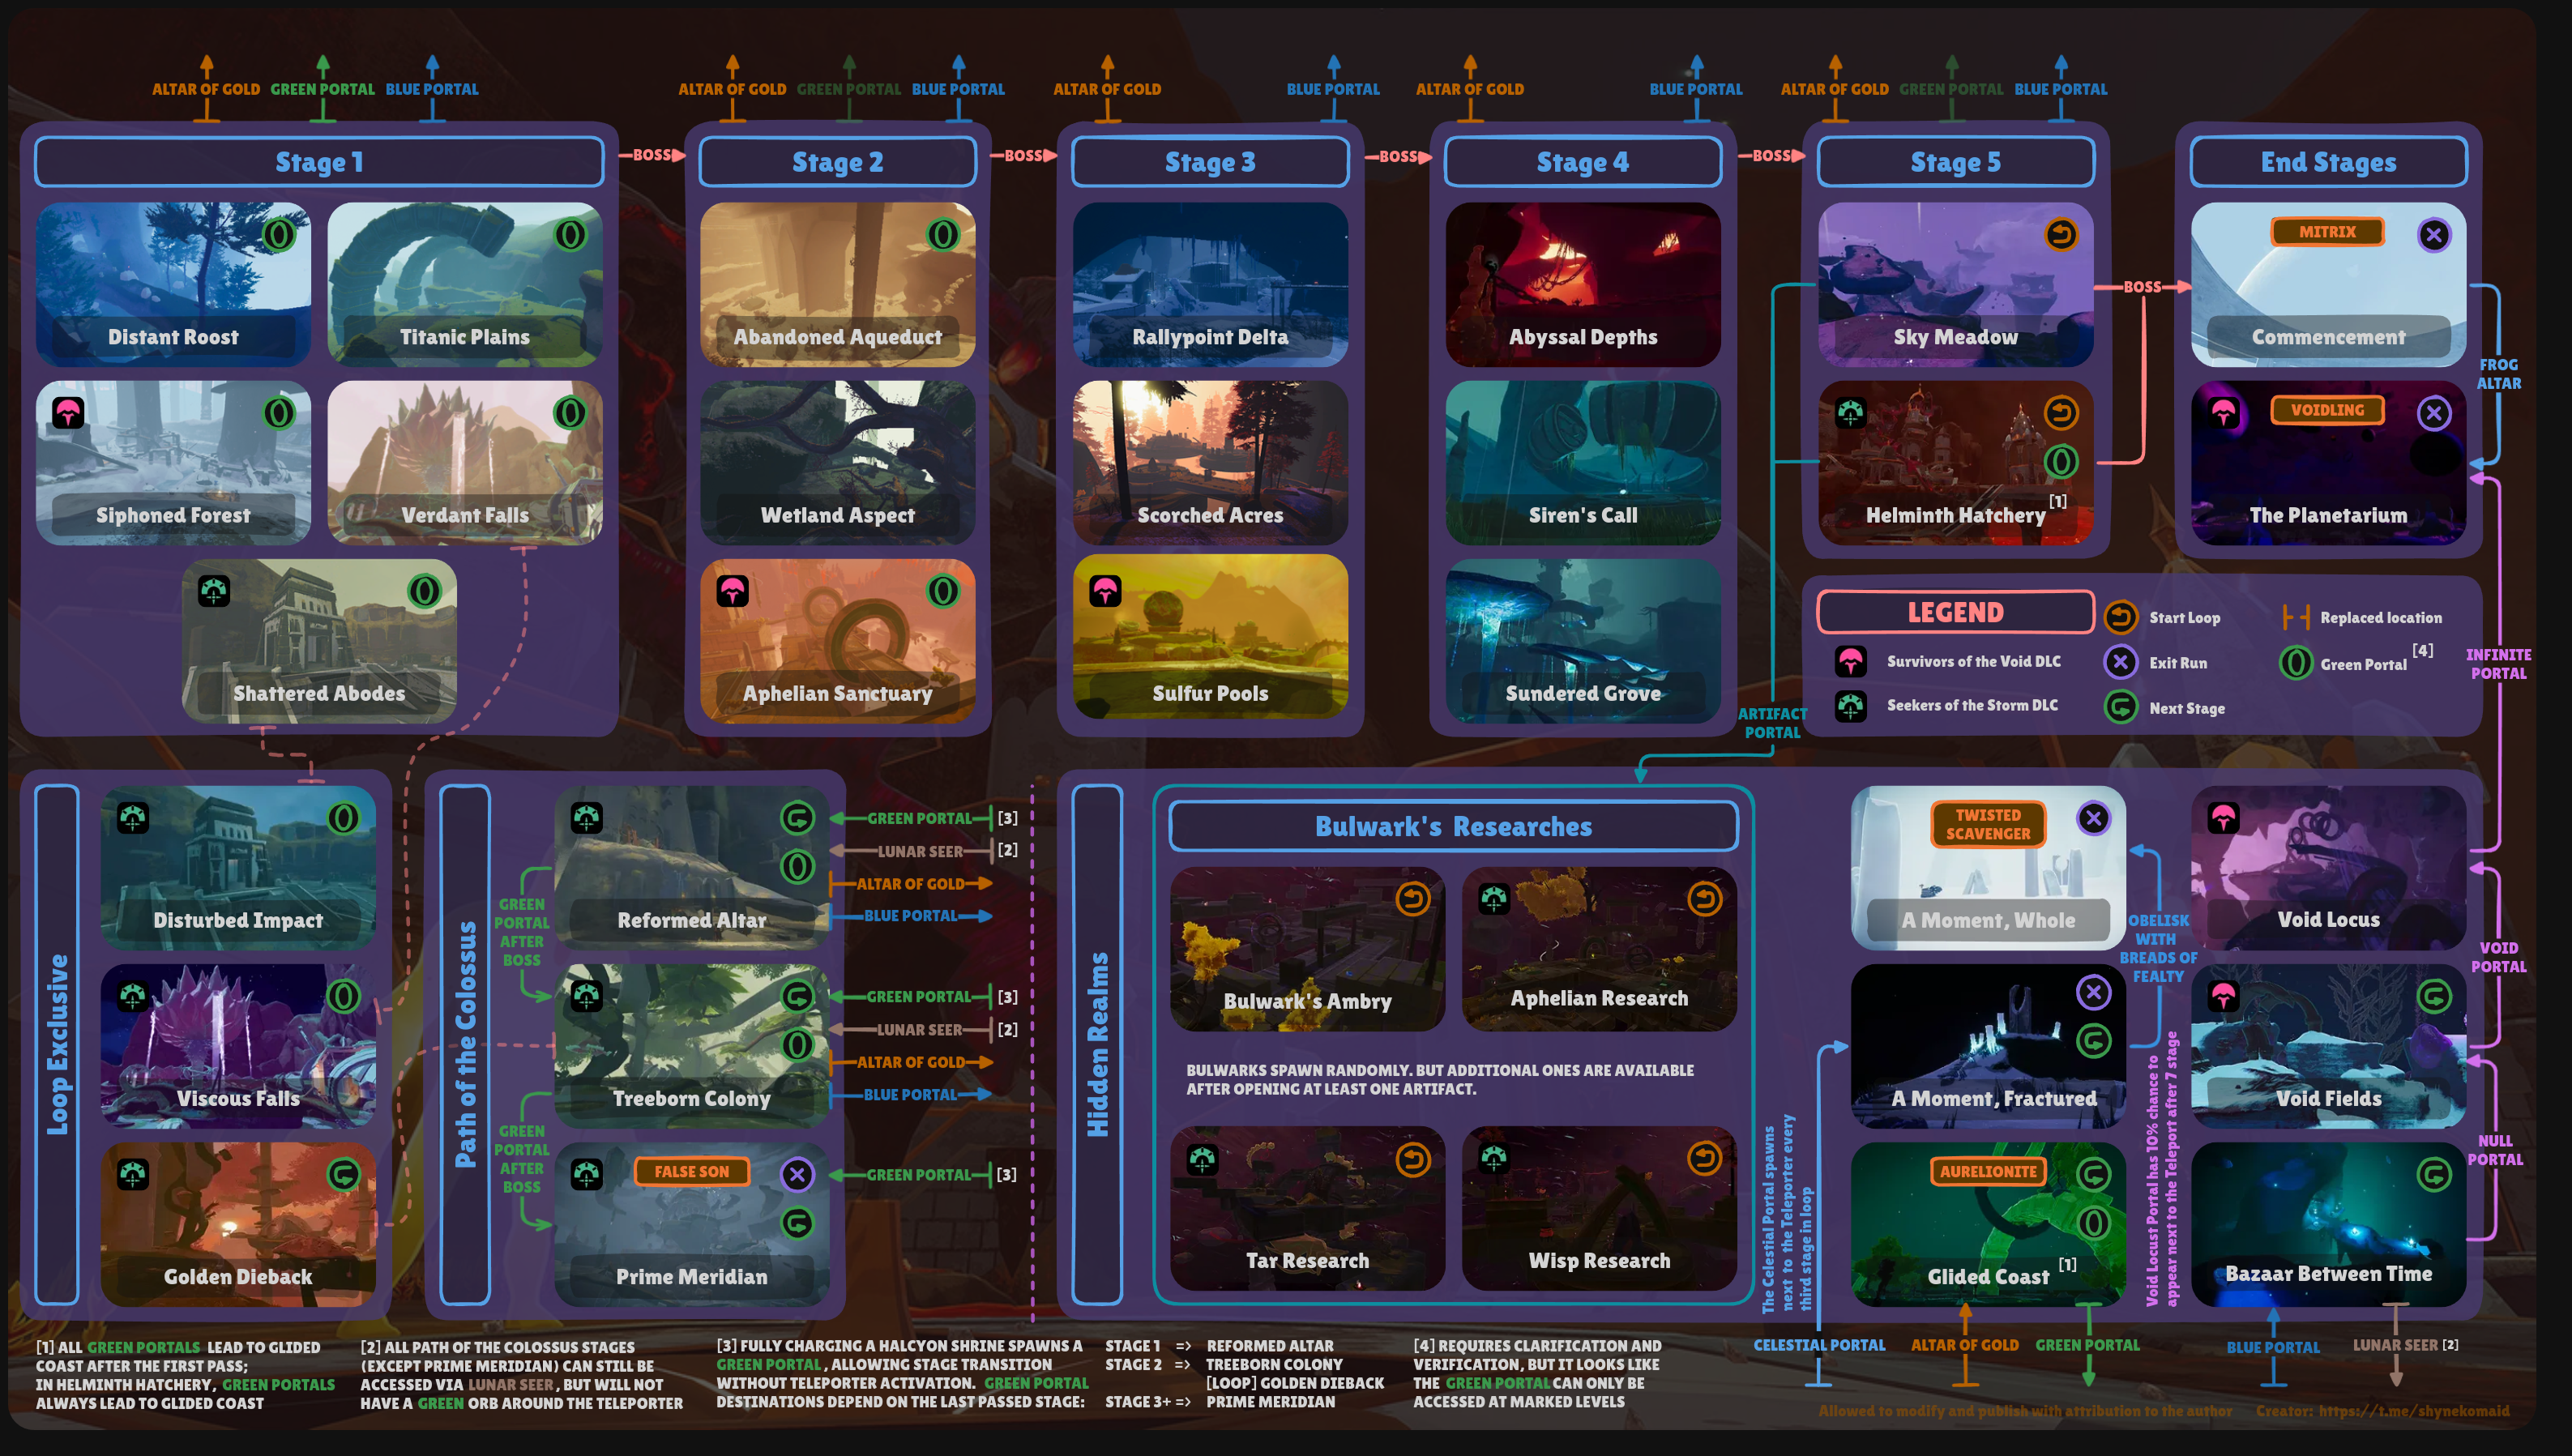Click the green portal icon on Titanic Plains
Screen dimensions: 2572x1456
click(x=570, y=235)
